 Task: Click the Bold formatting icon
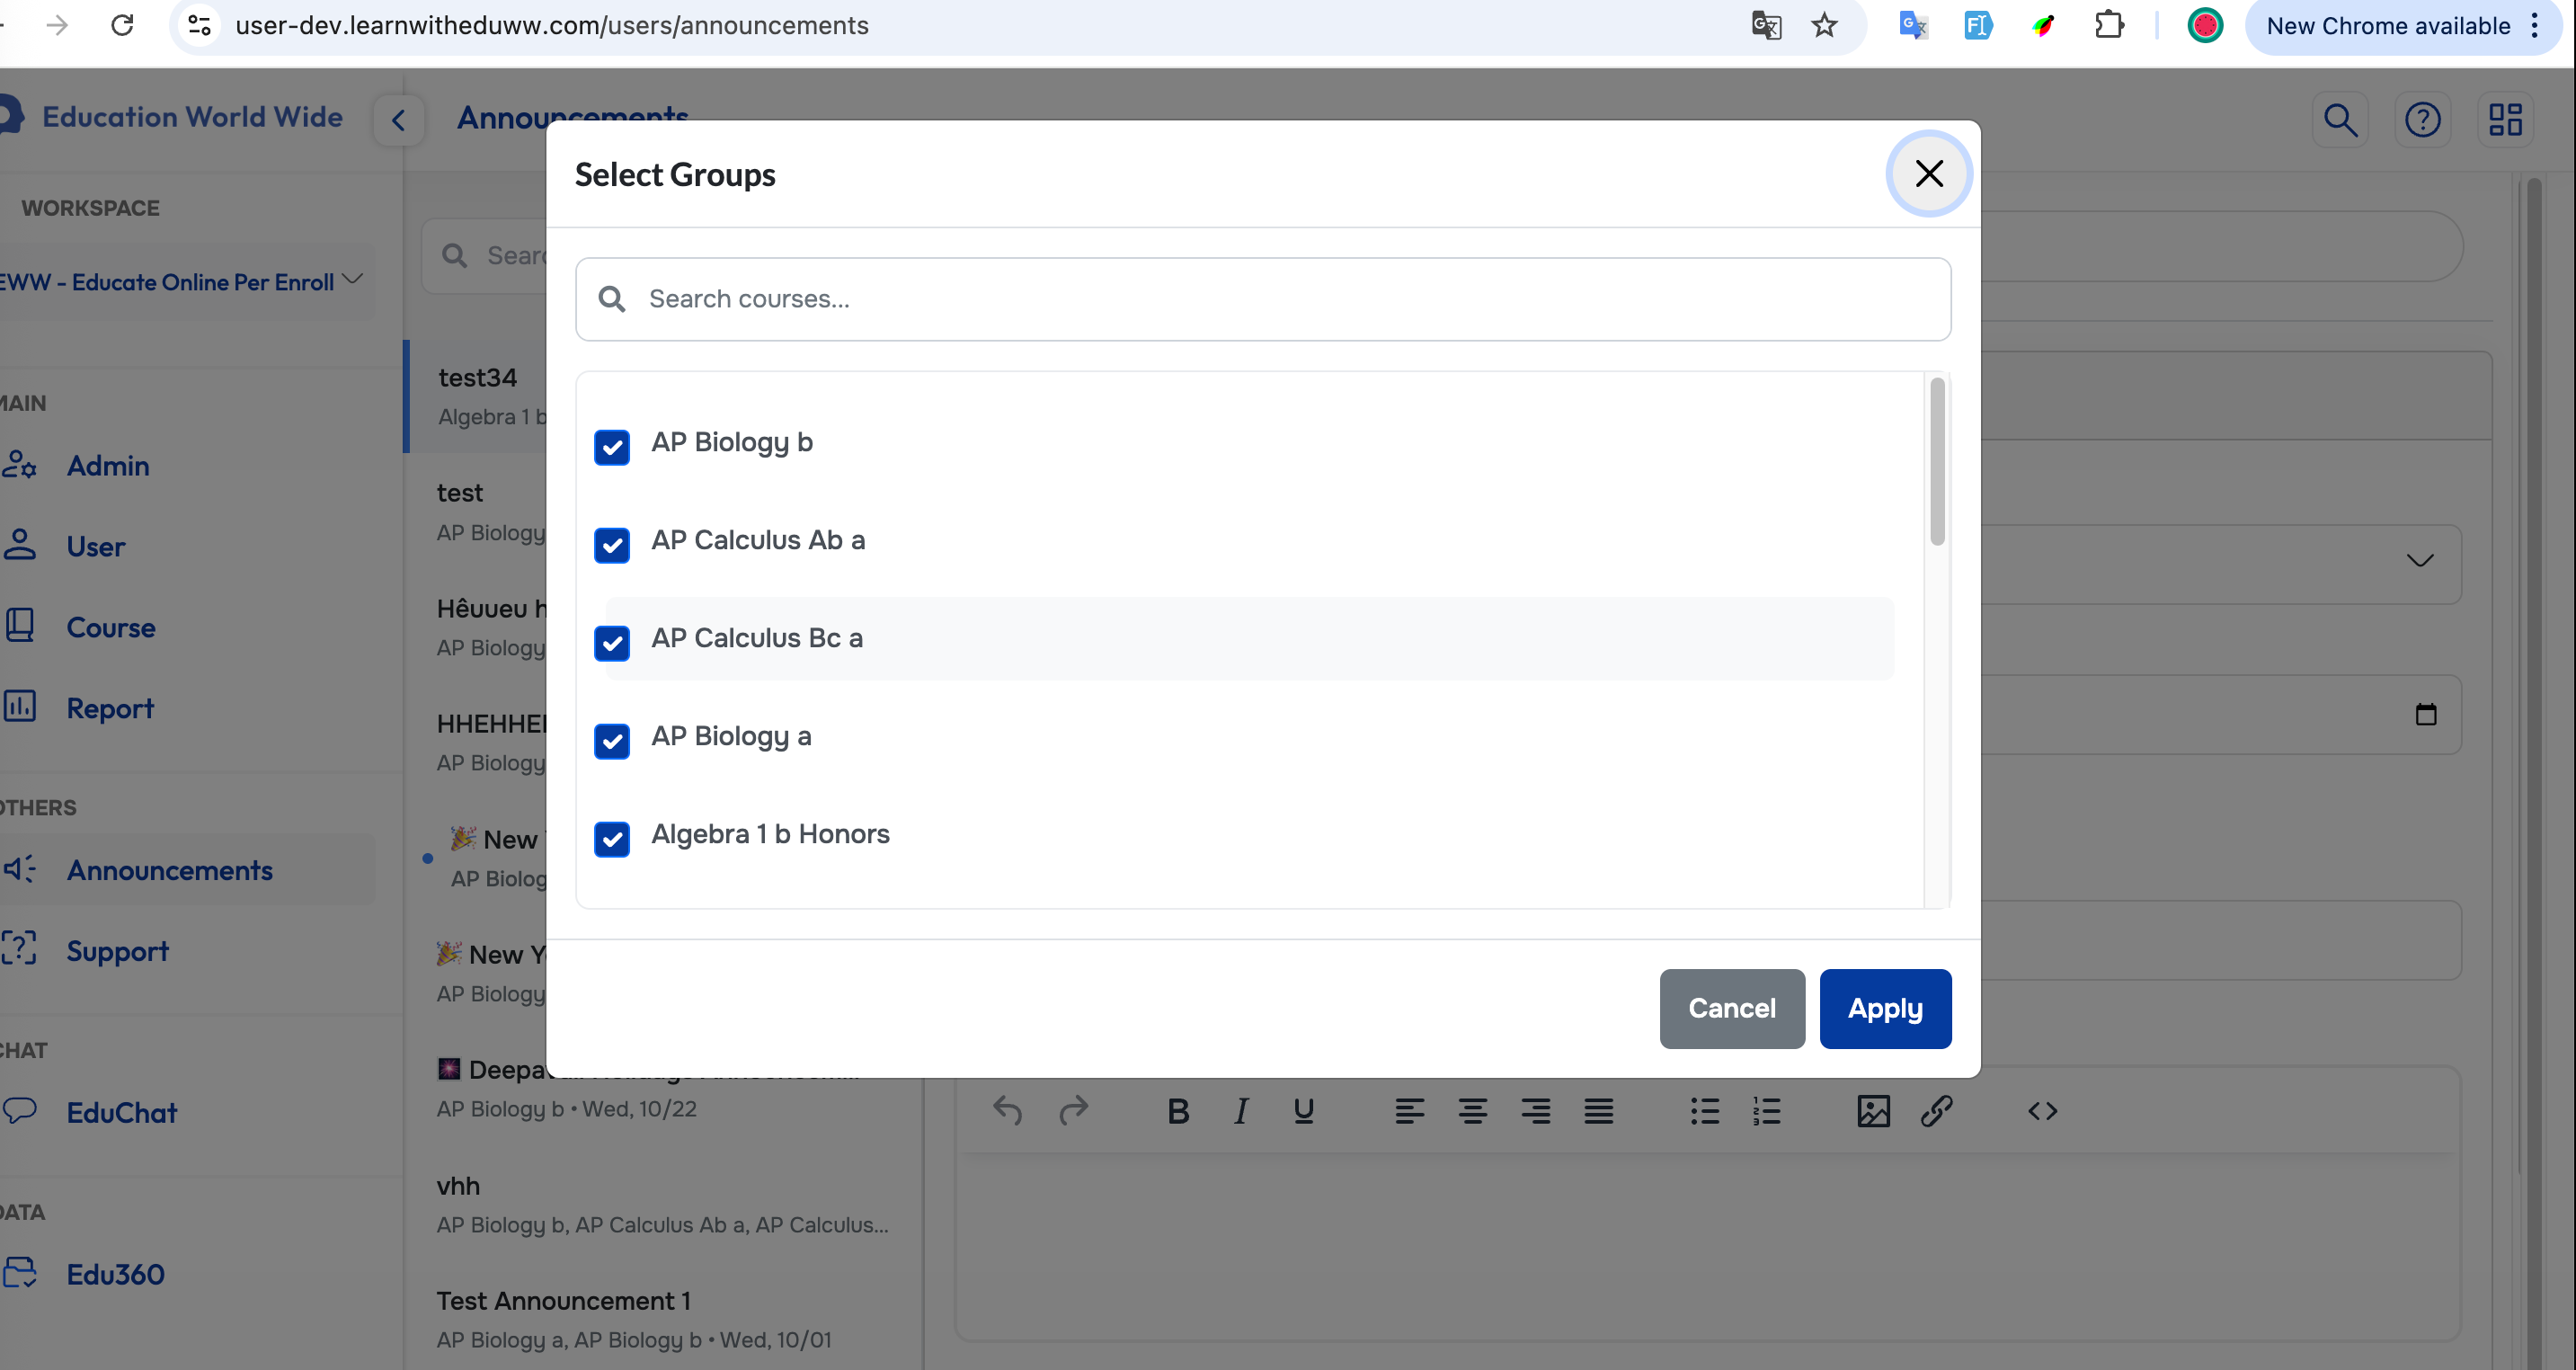coord(1178,1111)
